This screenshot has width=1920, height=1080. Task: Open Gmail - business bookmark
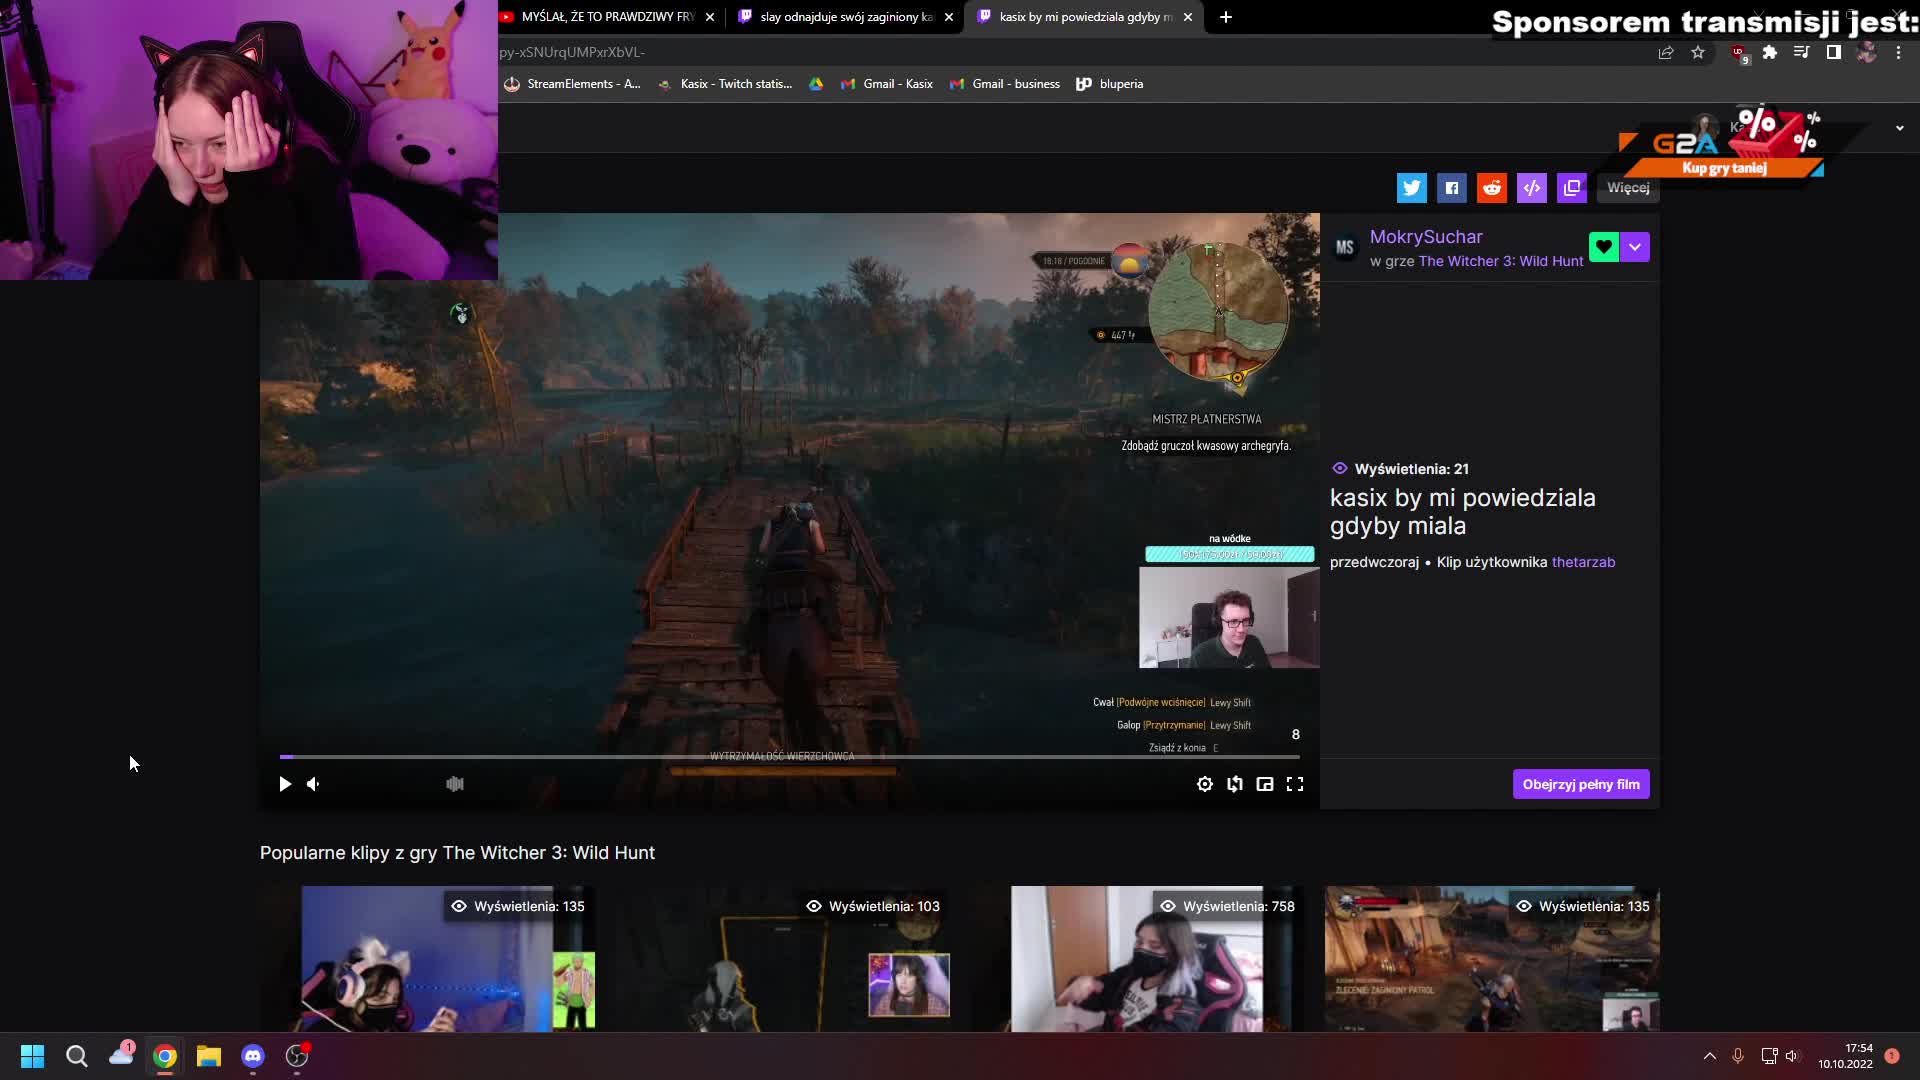[x=1005, y=84]
